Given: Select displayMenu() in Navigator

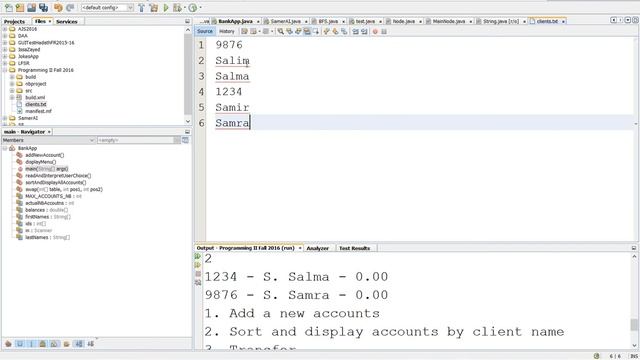Looking at the screenshot, I should (40, 162).
